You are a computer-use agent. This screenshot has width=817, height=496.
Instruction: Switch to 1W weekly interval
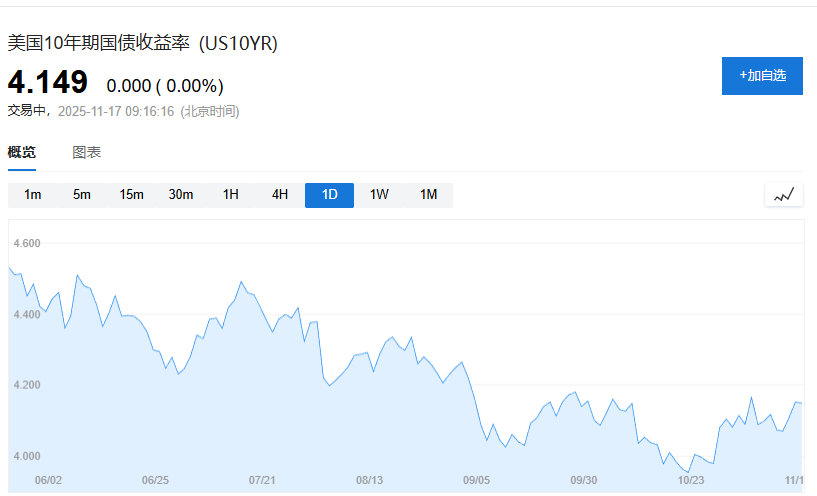coord(379,195)
